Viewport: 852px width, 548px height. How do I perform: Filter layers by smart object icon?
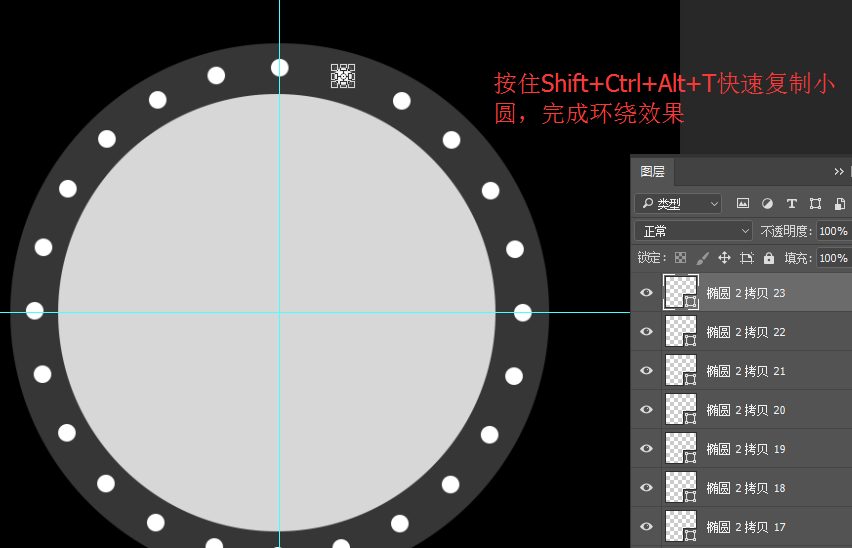(x=840, y=204)
